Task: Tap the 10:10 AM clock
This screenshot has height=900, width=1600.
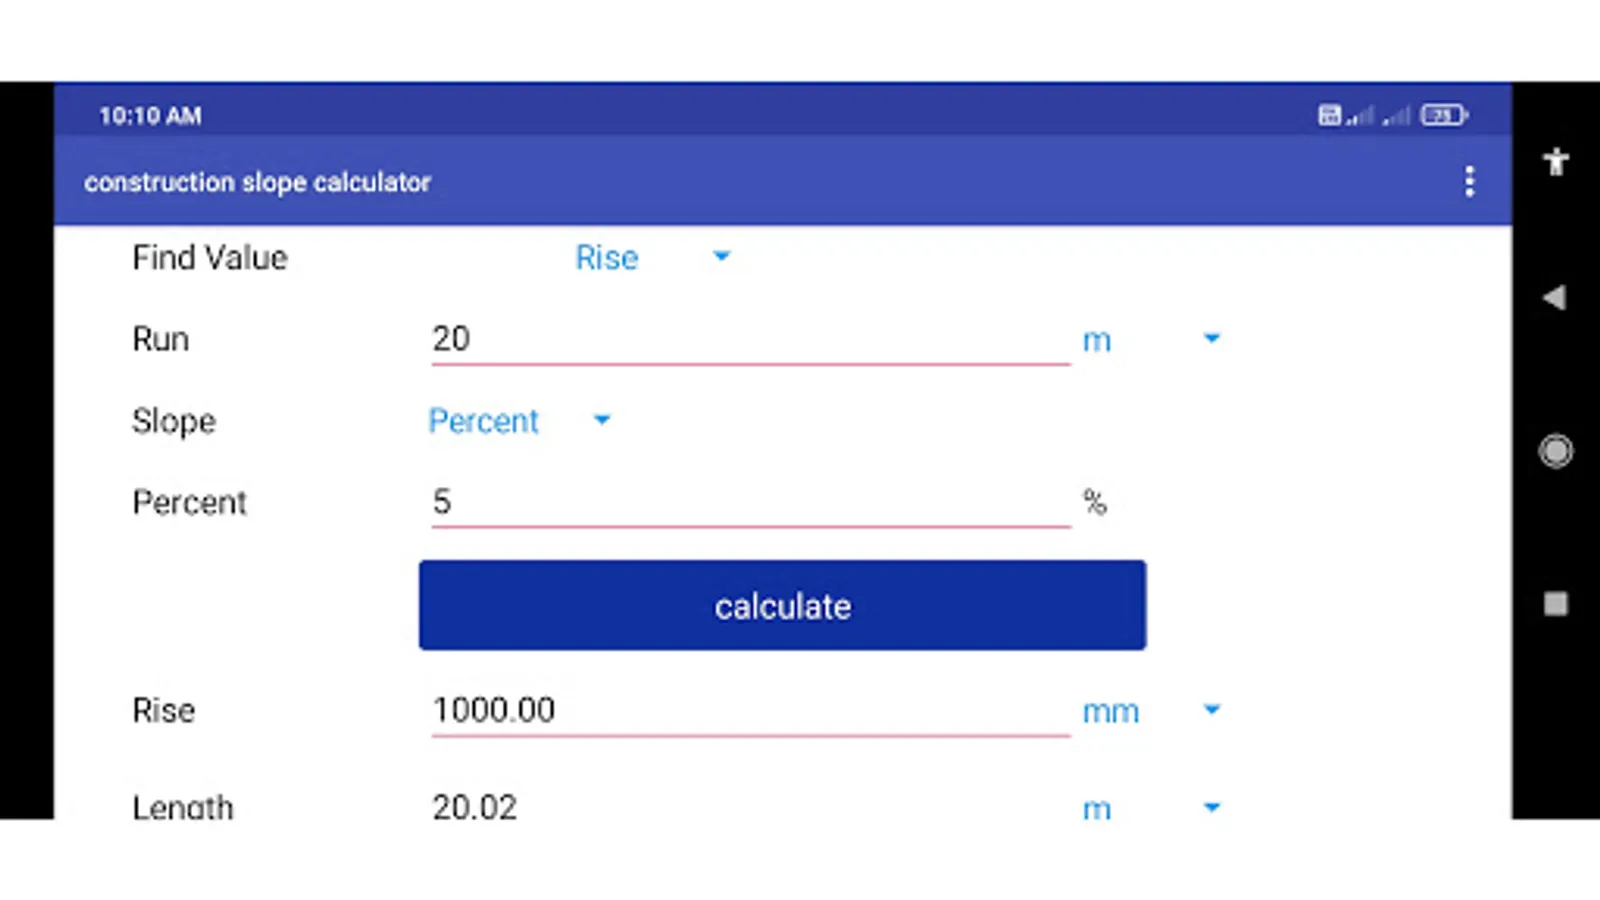Action: coord(150,116)
